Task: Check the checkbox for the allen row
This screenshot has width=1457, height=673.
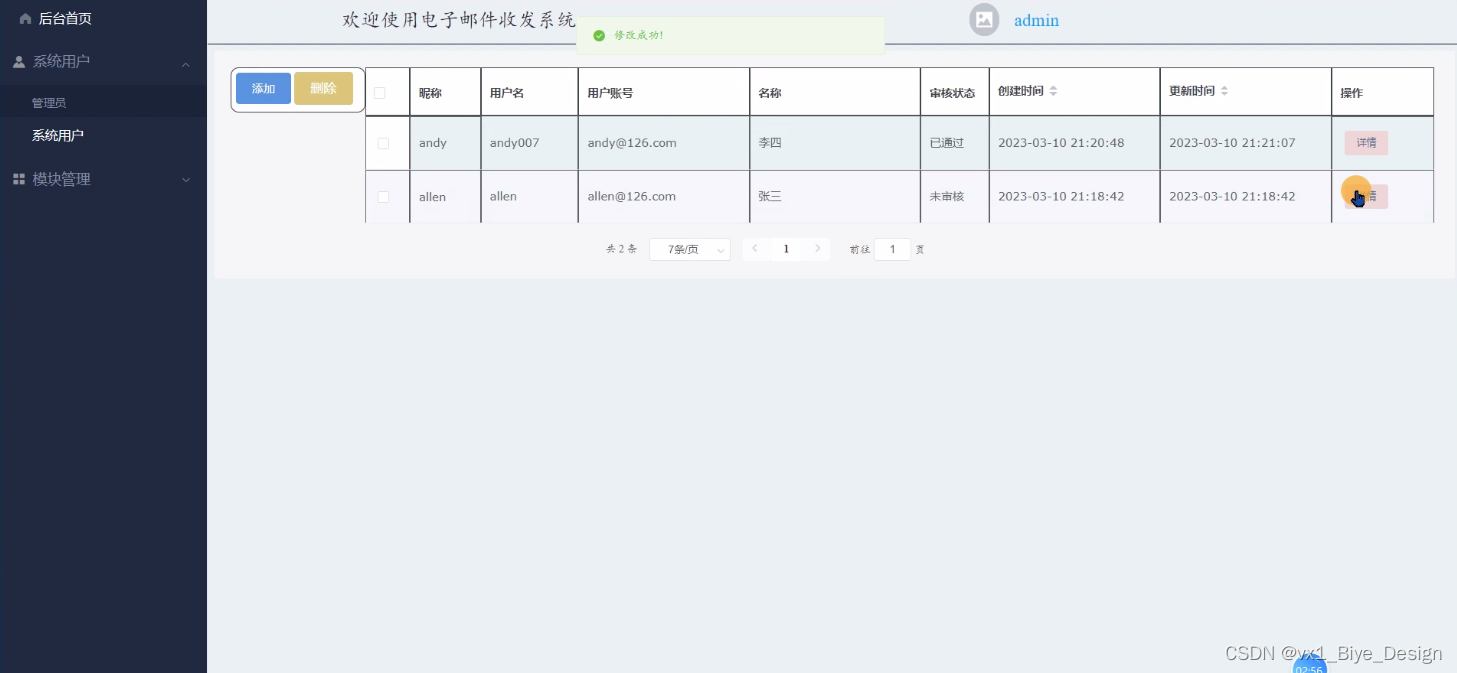Action: 383,197
